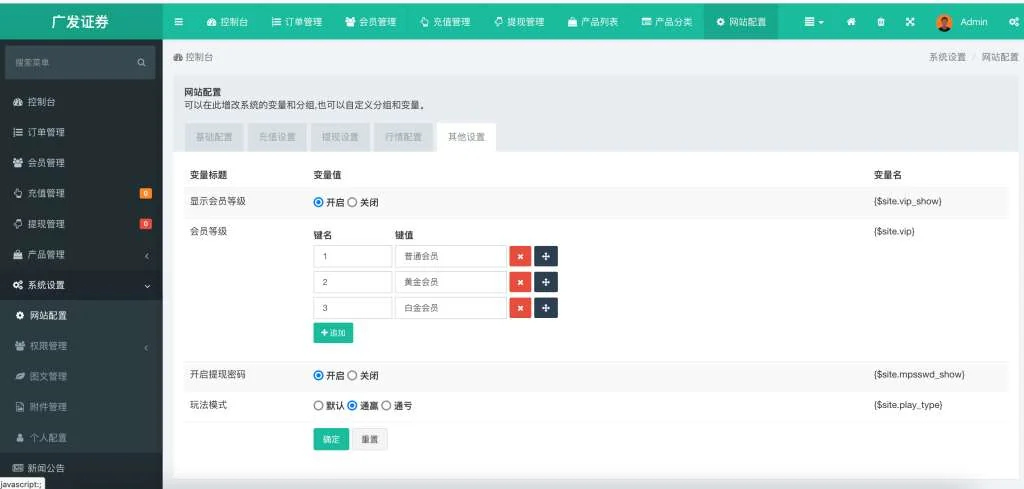The image size is (1024, 489).
Task: Choose 通赢 for 玩法模式
Action: tap(352, 405)
